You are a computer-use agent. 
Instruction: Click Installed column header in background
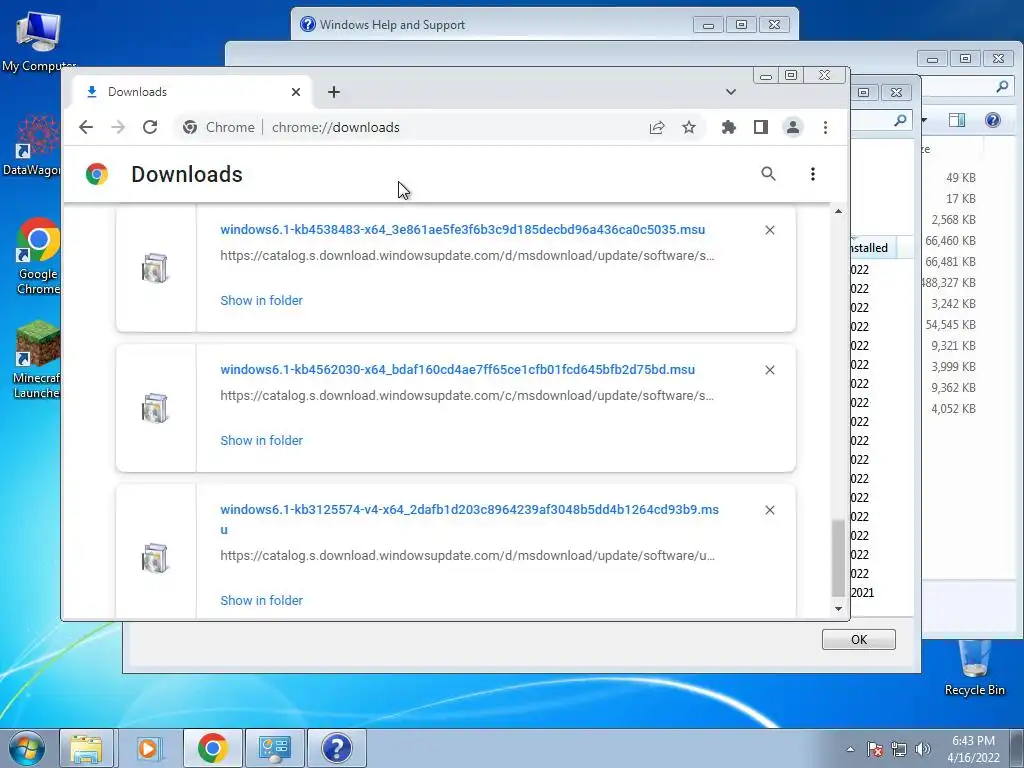coord(873,248)
